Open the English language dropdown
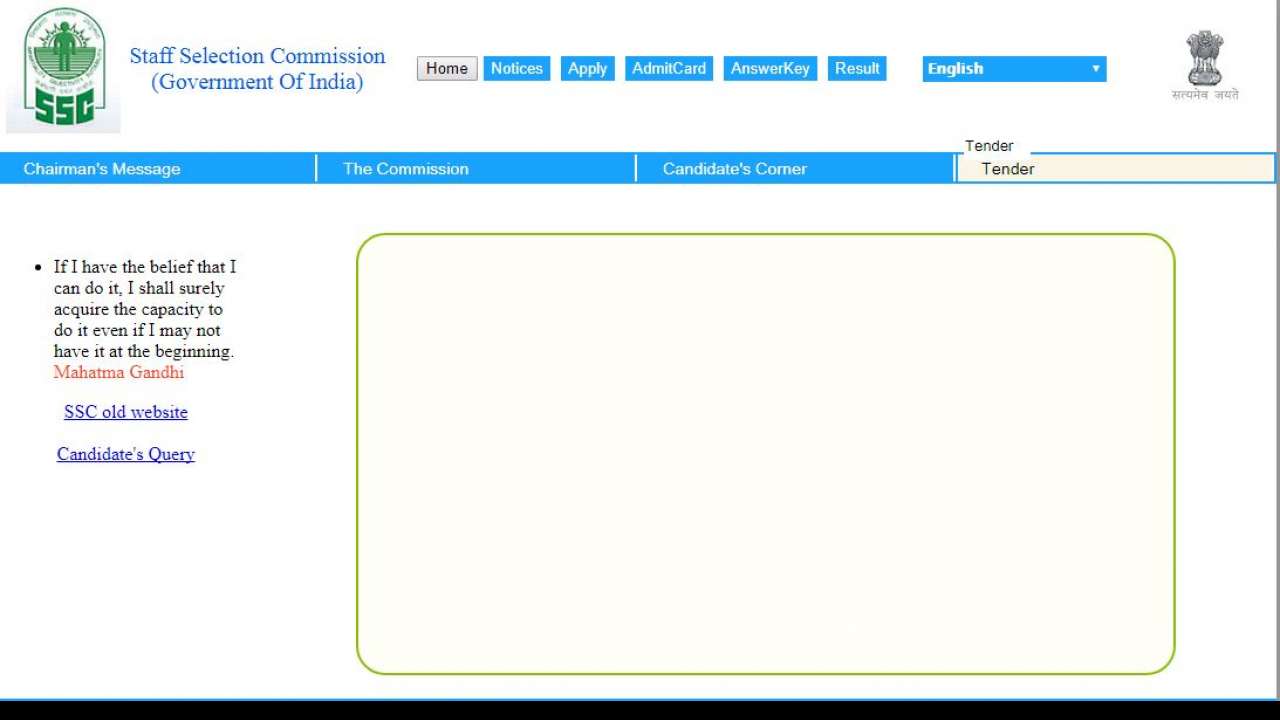Image resolution: width=1280 pixels, height=720 pixels. [1013, 68]
